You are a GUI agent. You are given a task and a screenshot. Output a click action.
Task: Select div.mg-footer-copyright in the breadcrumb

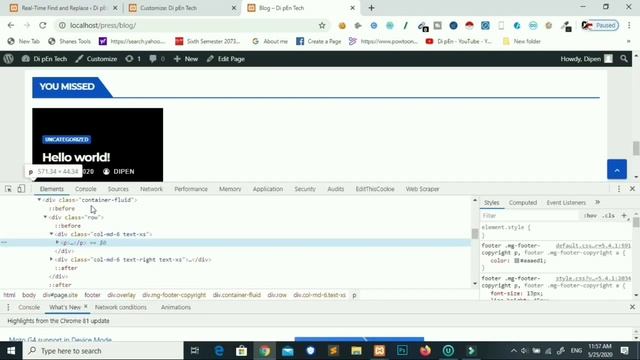pyautogui.click(x=174, y=295)
